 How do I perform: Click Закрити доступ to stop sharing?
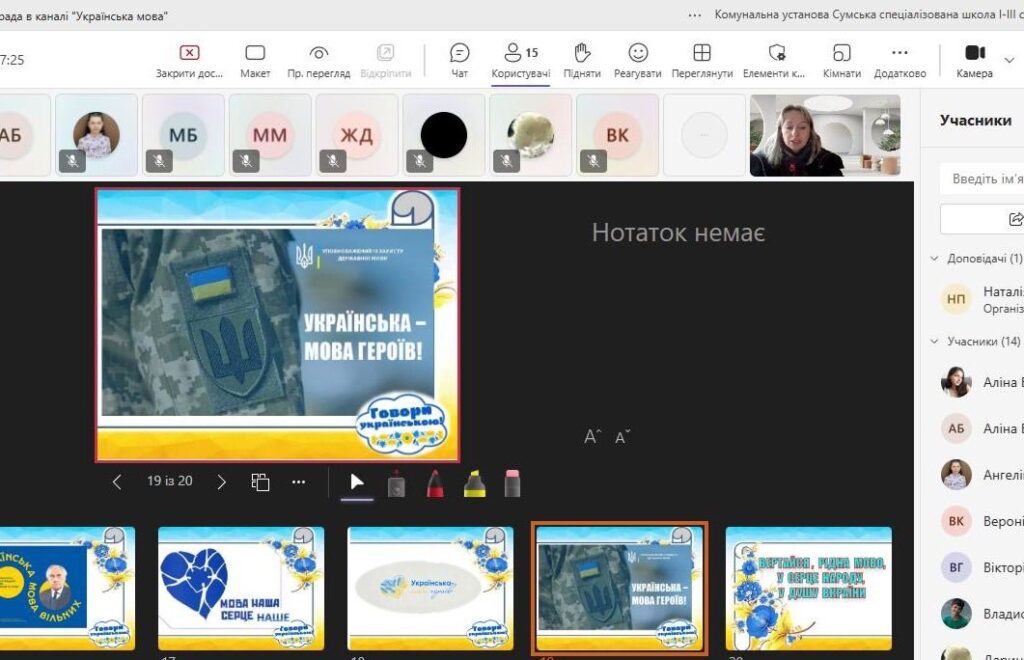189,60
